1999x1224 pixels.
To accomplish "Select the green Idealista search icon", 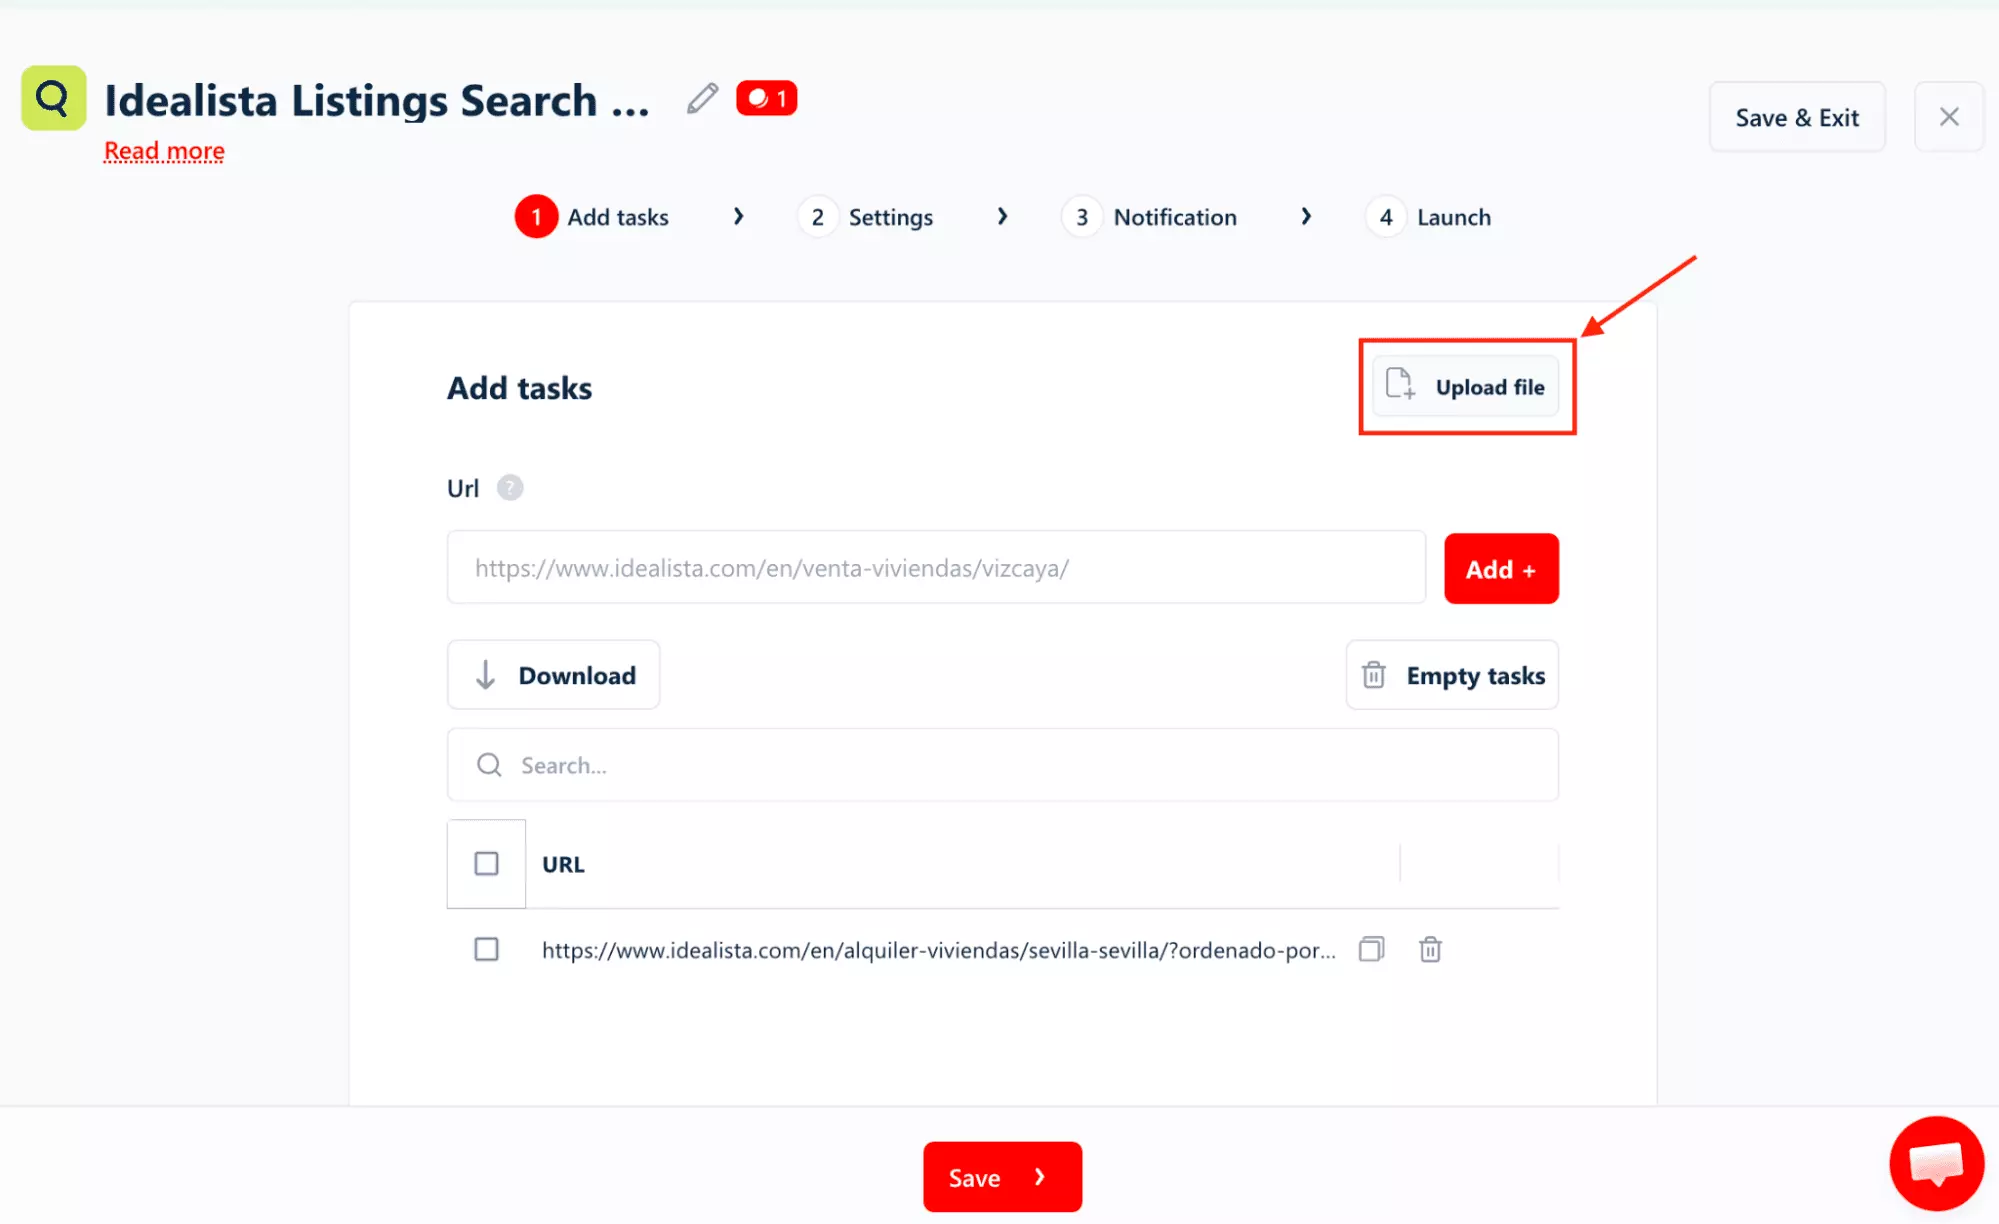I will pyautogui.click(x=52, y=97).
